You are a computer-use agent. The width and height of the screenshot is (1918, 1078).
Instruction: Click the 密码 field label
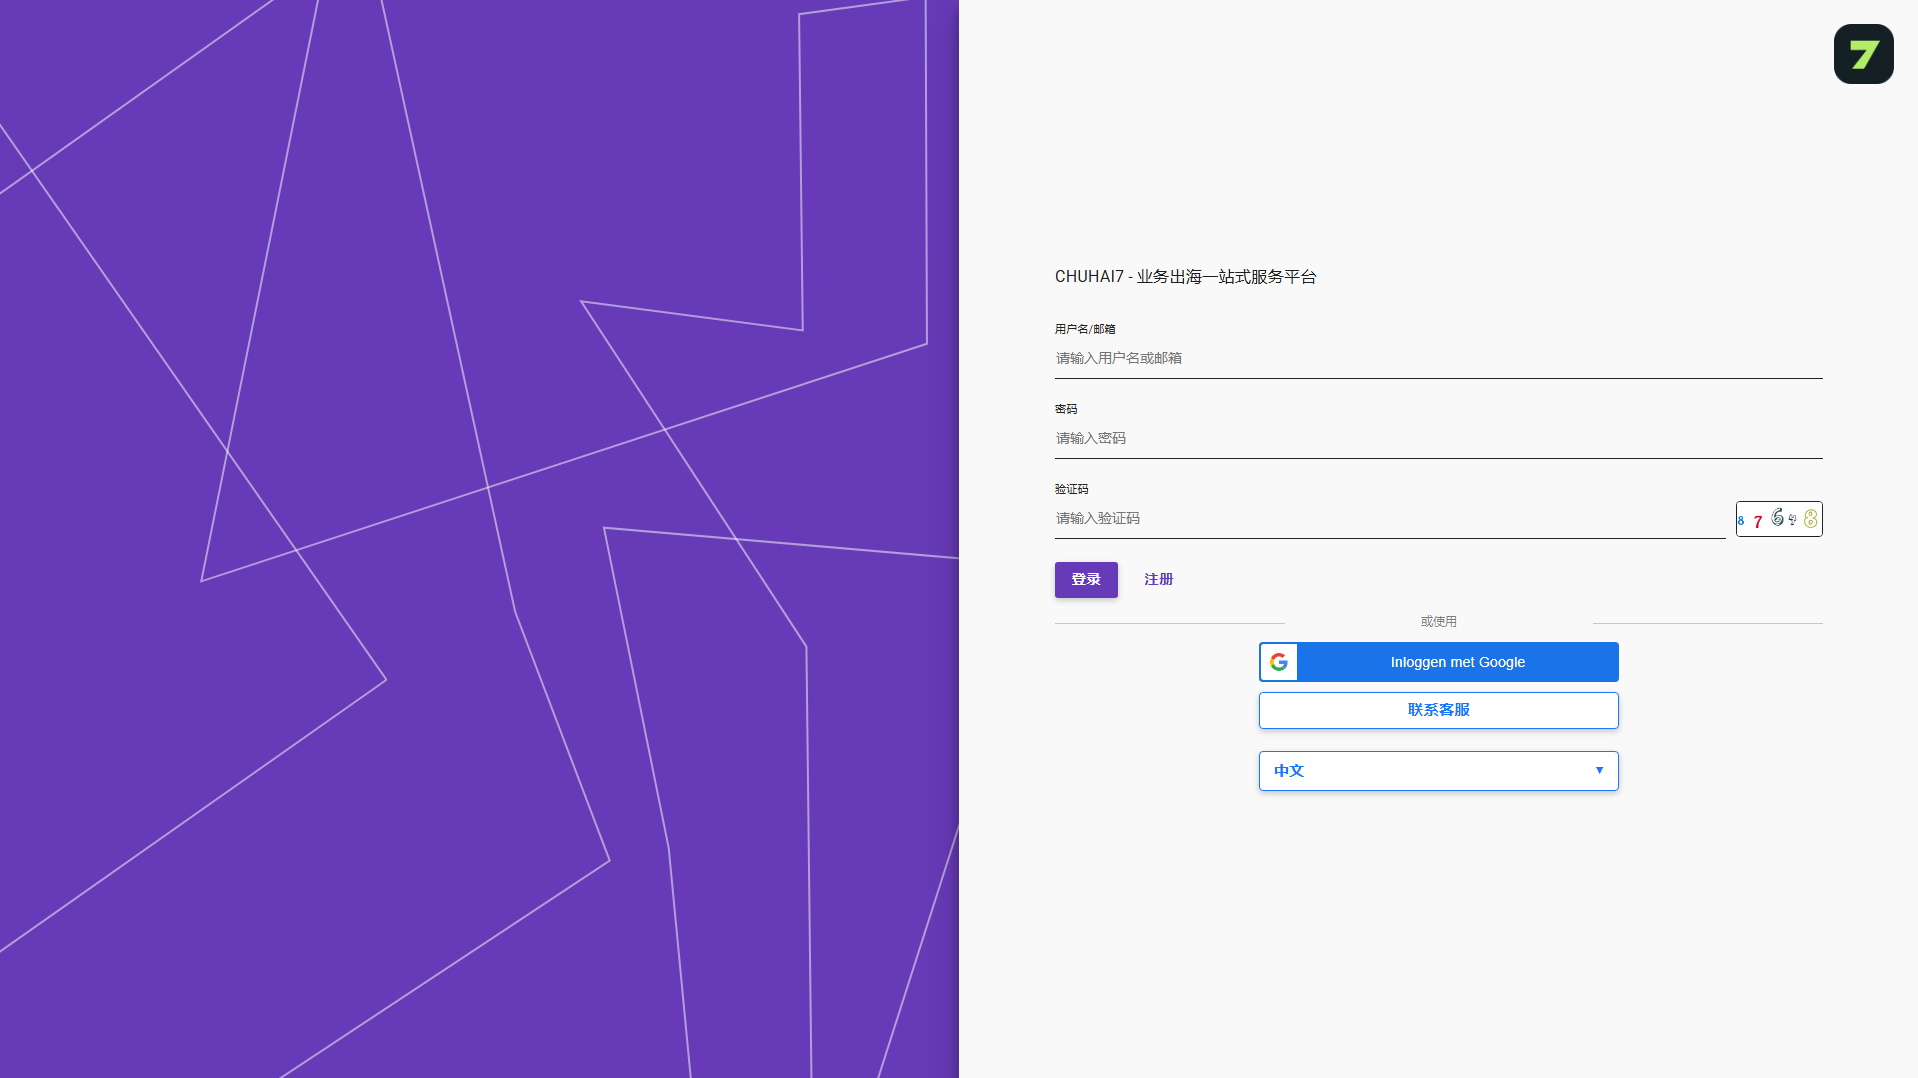[1066, 409]
